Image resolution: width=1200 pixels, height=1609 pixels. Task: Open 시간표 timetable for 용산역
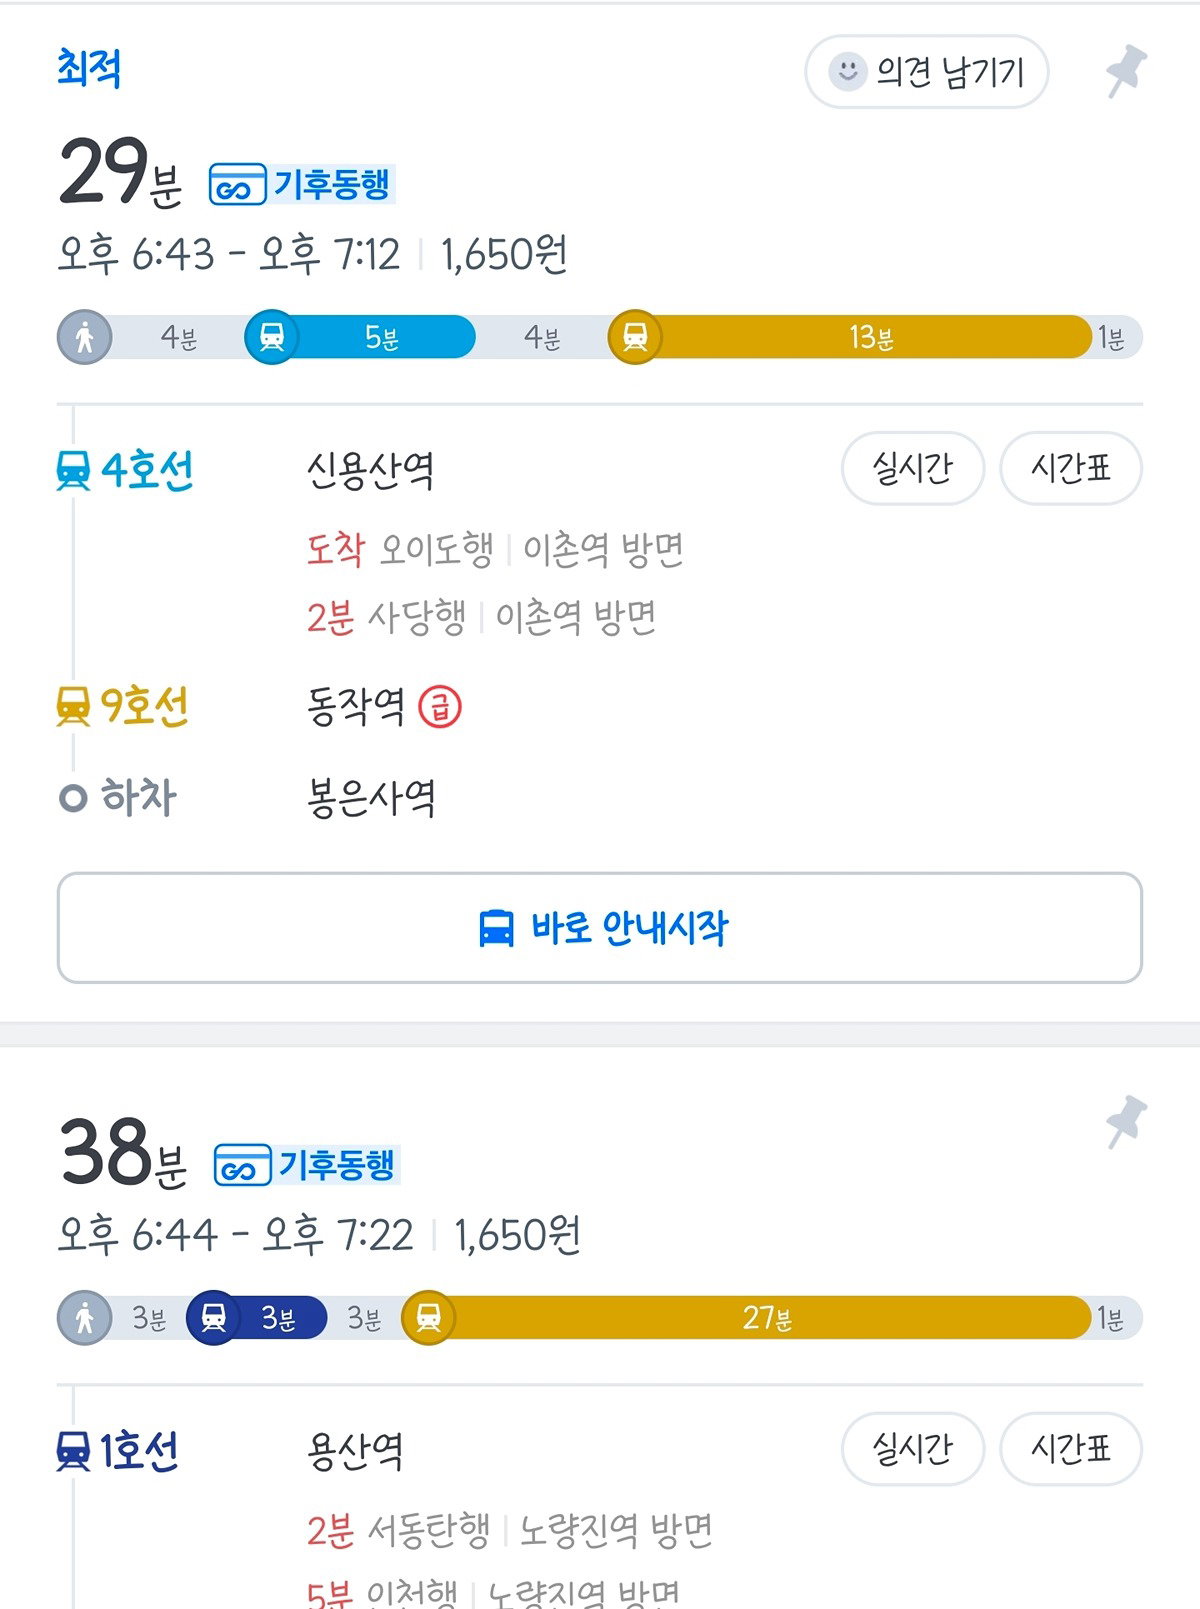coord(1071,1449)
